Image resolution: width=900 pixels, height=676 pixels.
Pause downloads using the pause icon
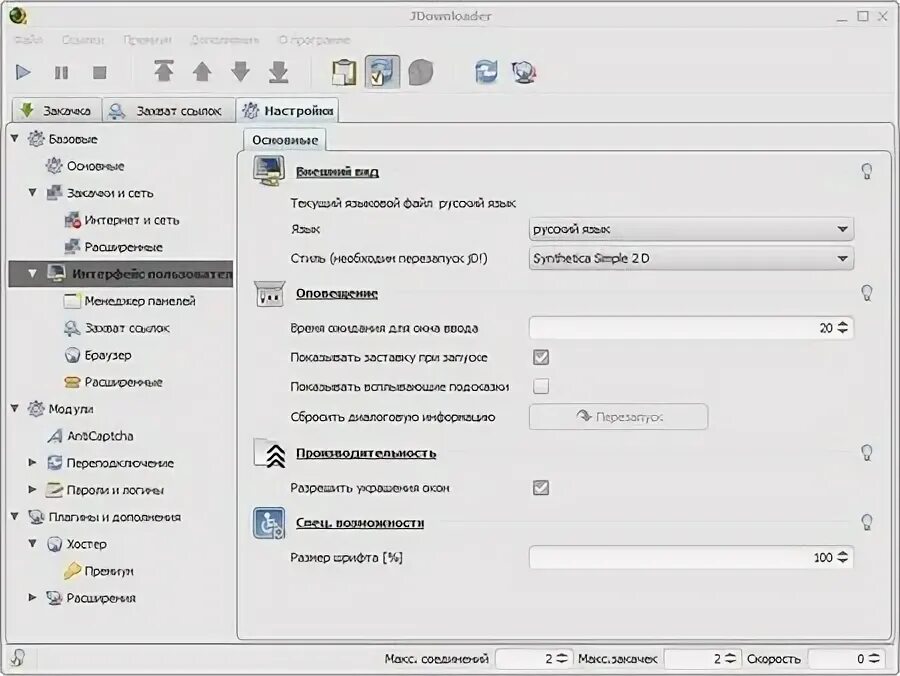[61, 72]
